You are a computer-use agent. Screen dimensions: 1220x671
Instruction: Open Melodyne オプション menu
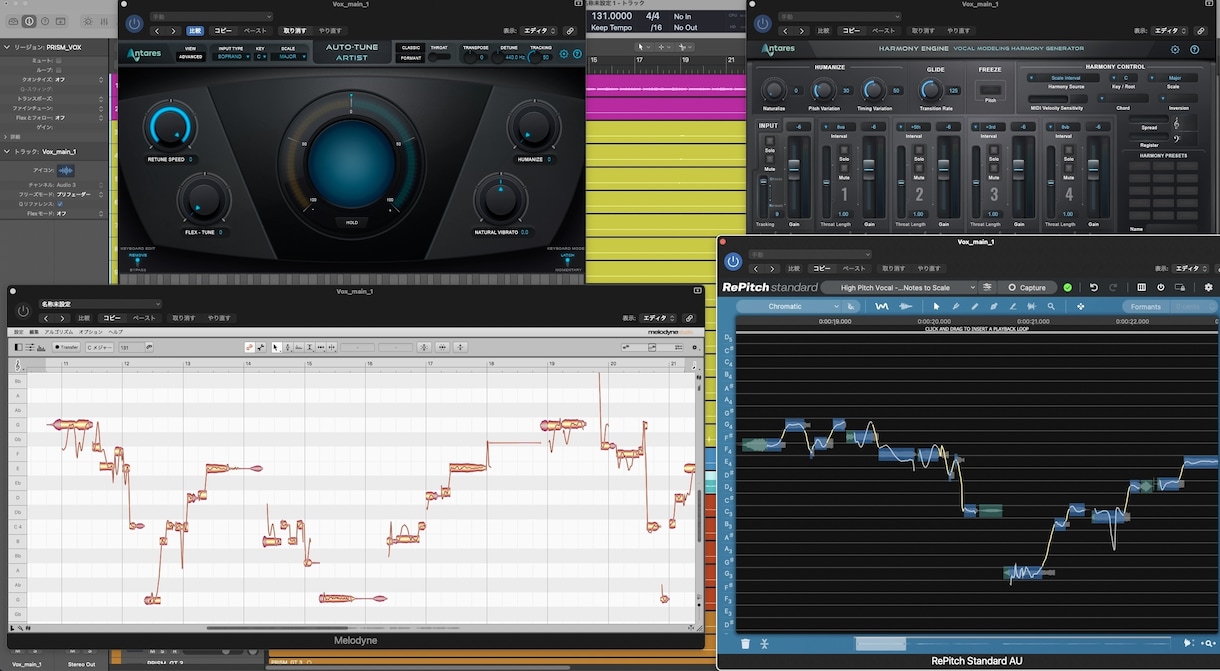click(x=91, y=331)
